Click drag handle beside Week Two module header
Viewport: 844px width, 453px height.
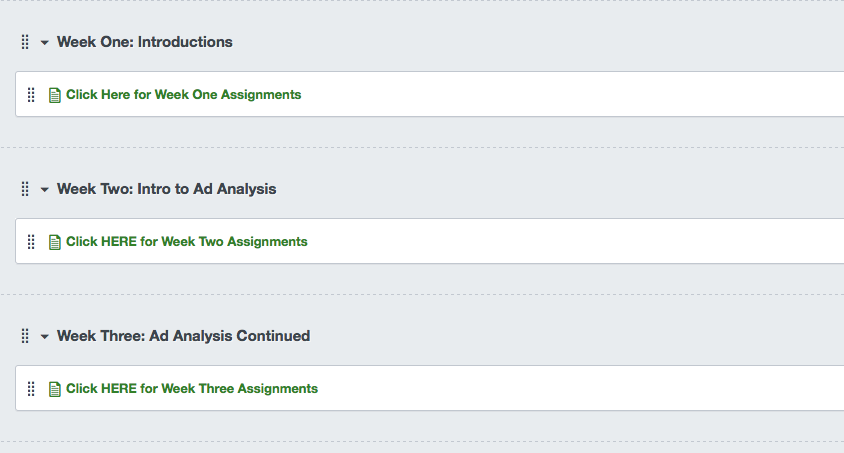[25, 189]
